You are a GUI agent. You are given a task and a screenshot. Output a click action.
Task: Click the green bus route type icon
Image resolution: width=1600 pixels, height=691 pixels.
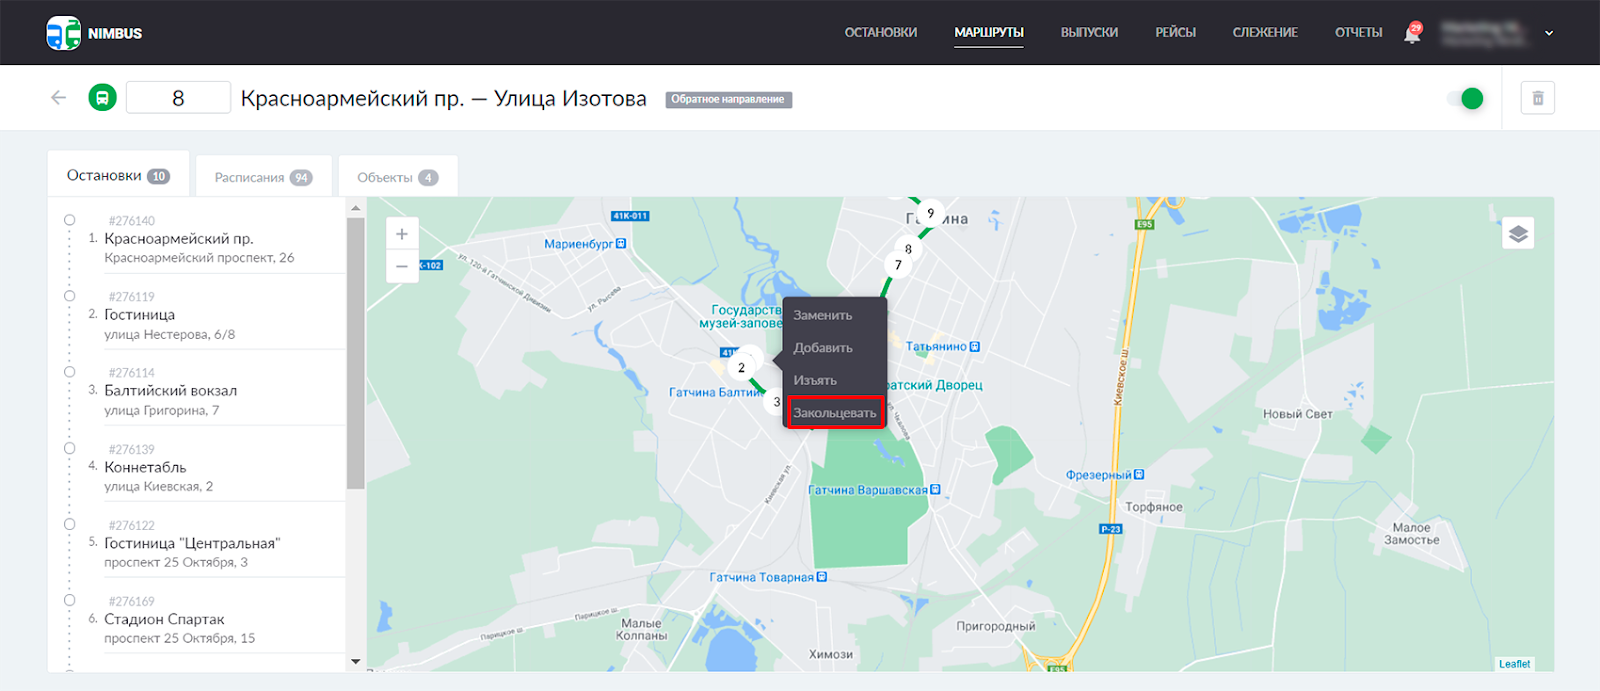tap(102, 98)
